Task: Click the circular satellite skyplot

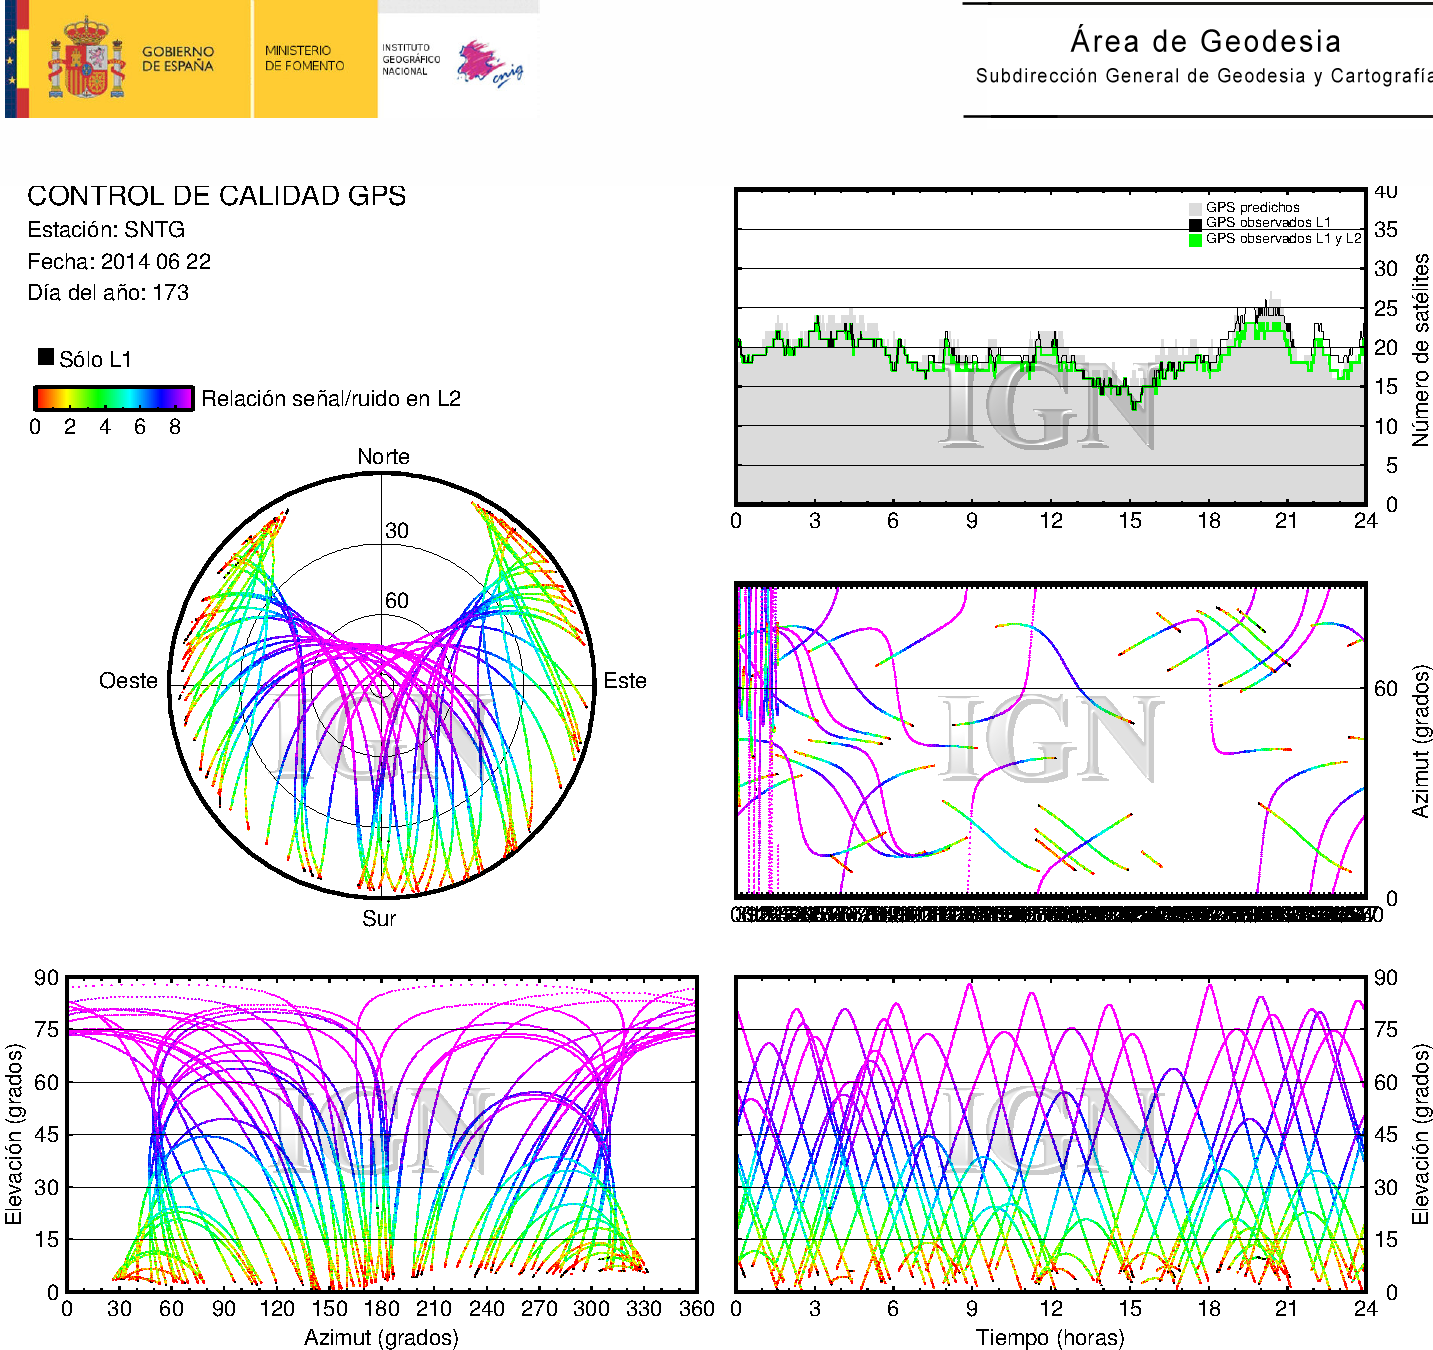Action: point(382,686)
